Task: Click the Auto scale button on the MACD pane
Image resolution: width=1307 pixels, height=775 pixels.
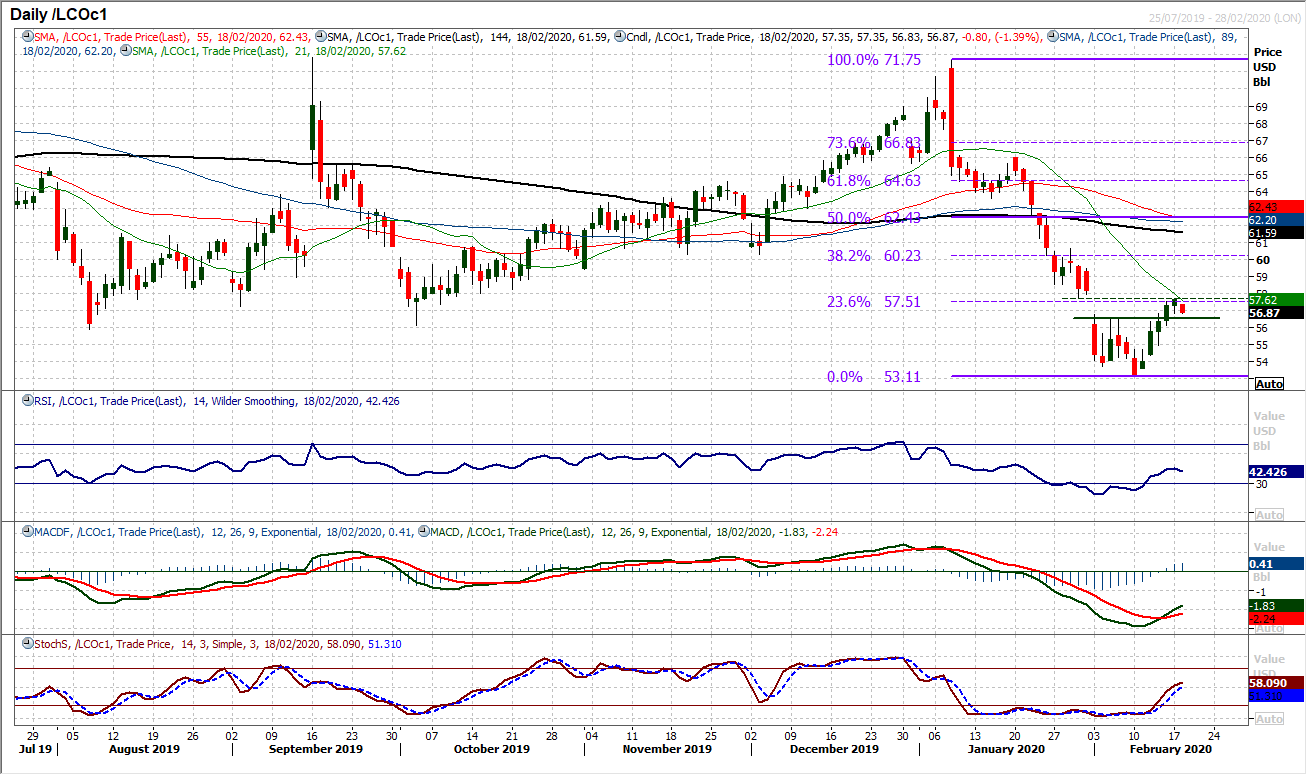Action: 1269,628
